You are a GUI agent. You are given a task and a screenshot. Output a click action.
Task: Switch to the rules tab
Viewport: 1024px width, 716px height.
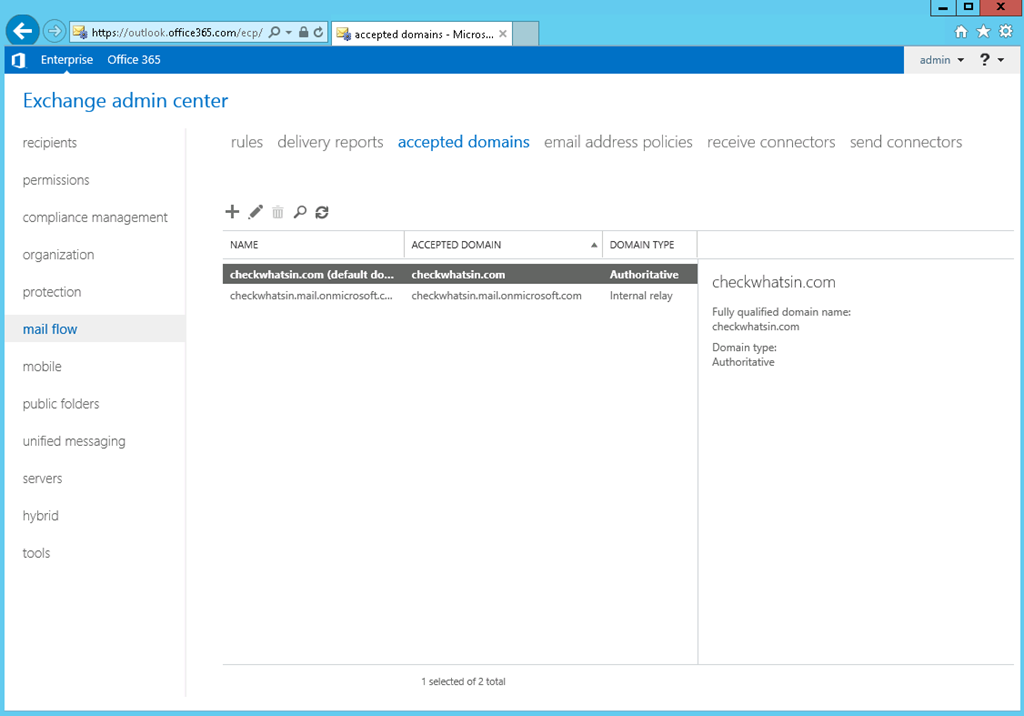coord(247,142)
